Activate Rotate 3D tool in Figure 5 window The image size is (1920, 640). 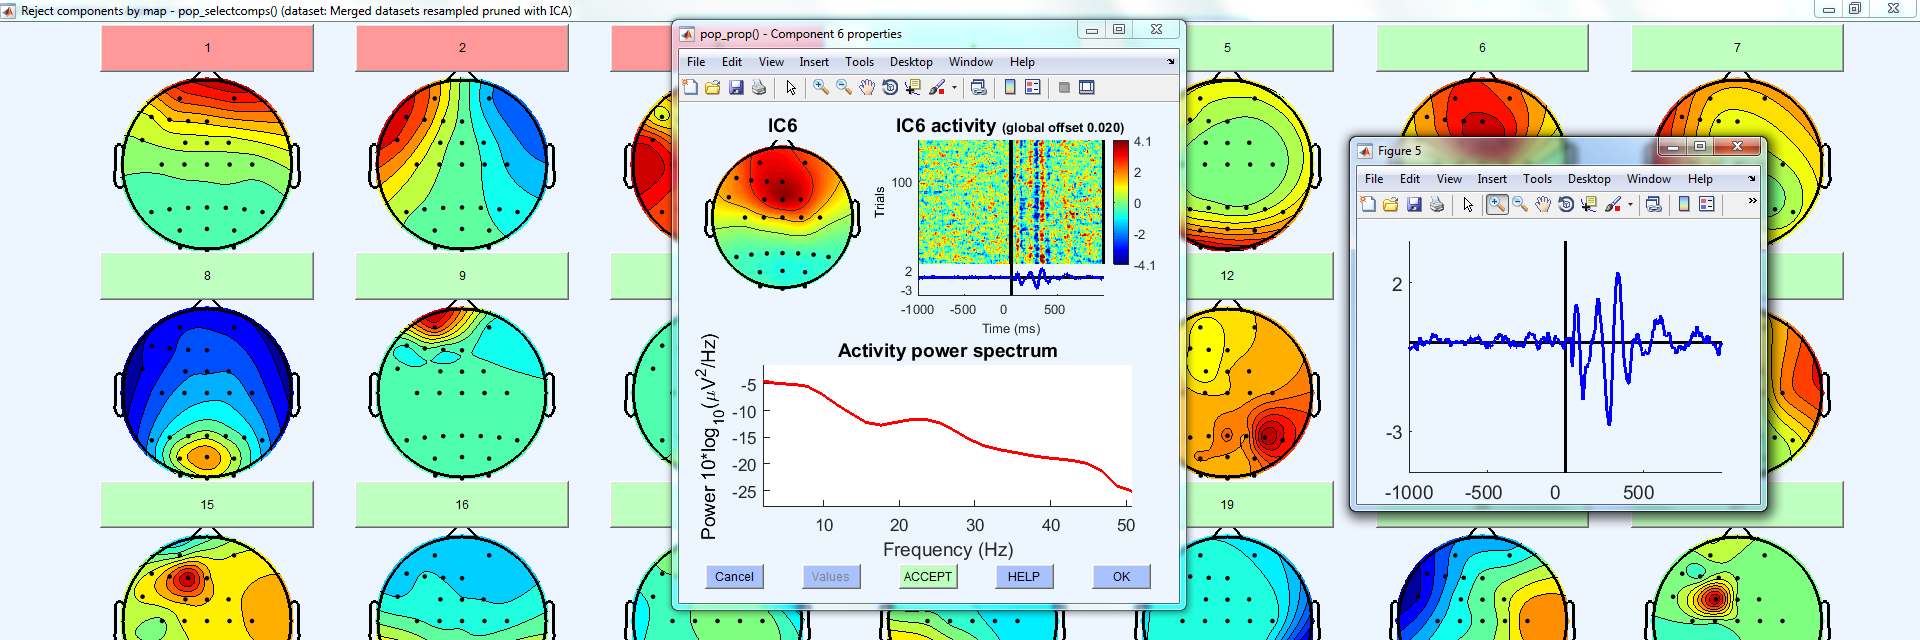(x=1566, y=204)
